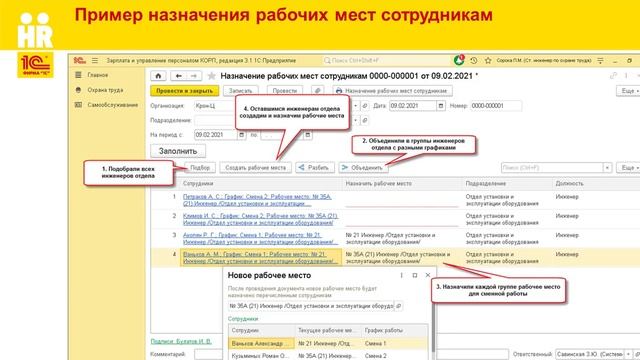Expand the Подразделение dropdown arrow
The image size is (640, 360).
click(x=356, y=120)
